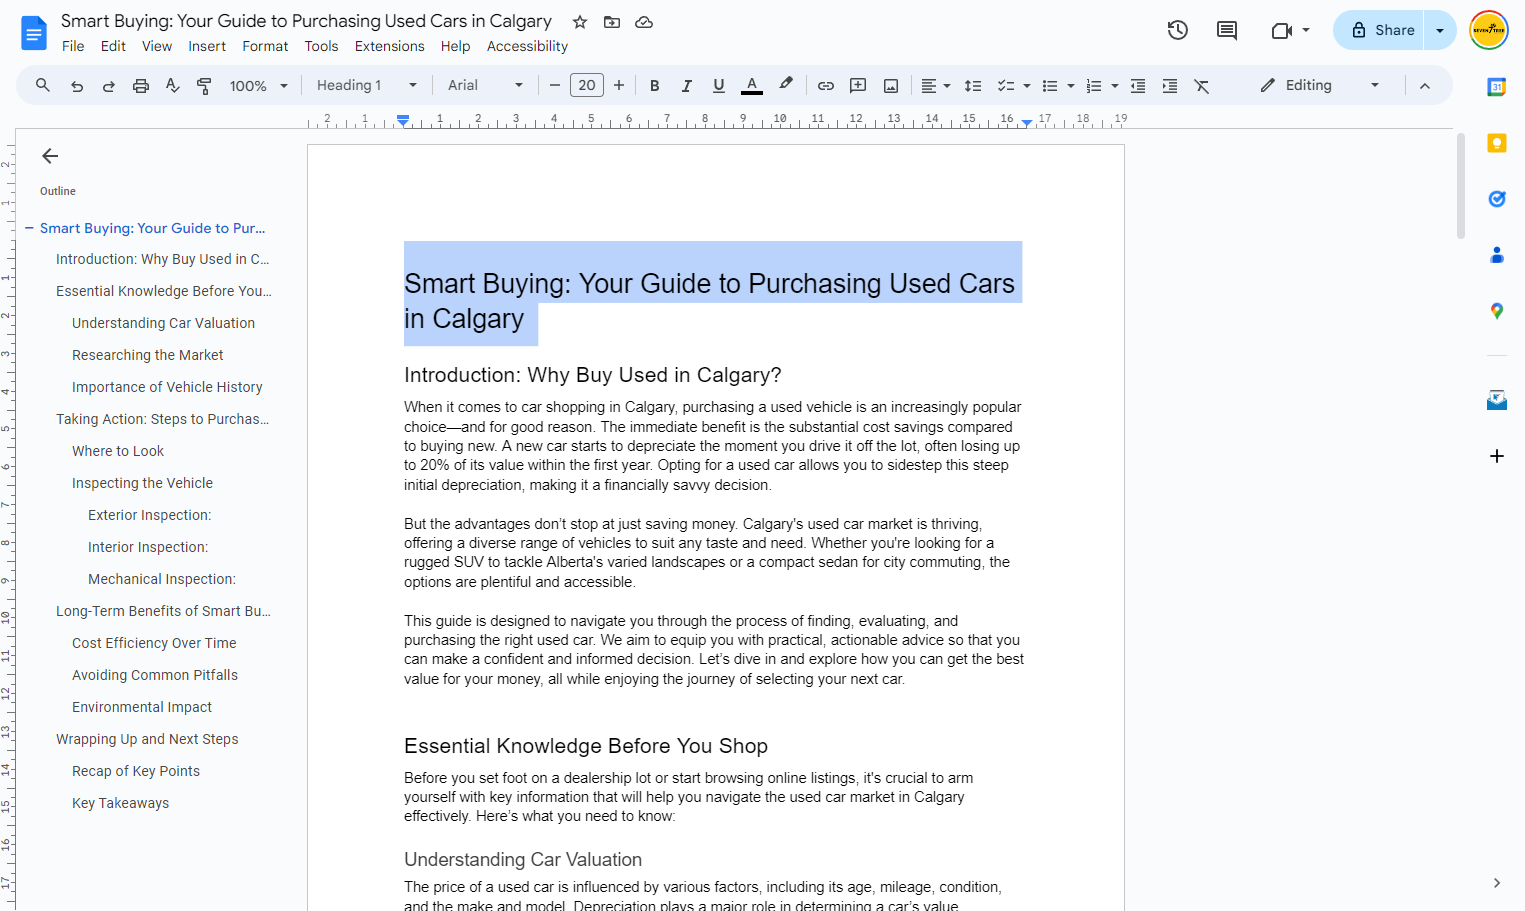
Task: Go to 'Researching the Market' outline heading
Action: click(x=148, y=355)
